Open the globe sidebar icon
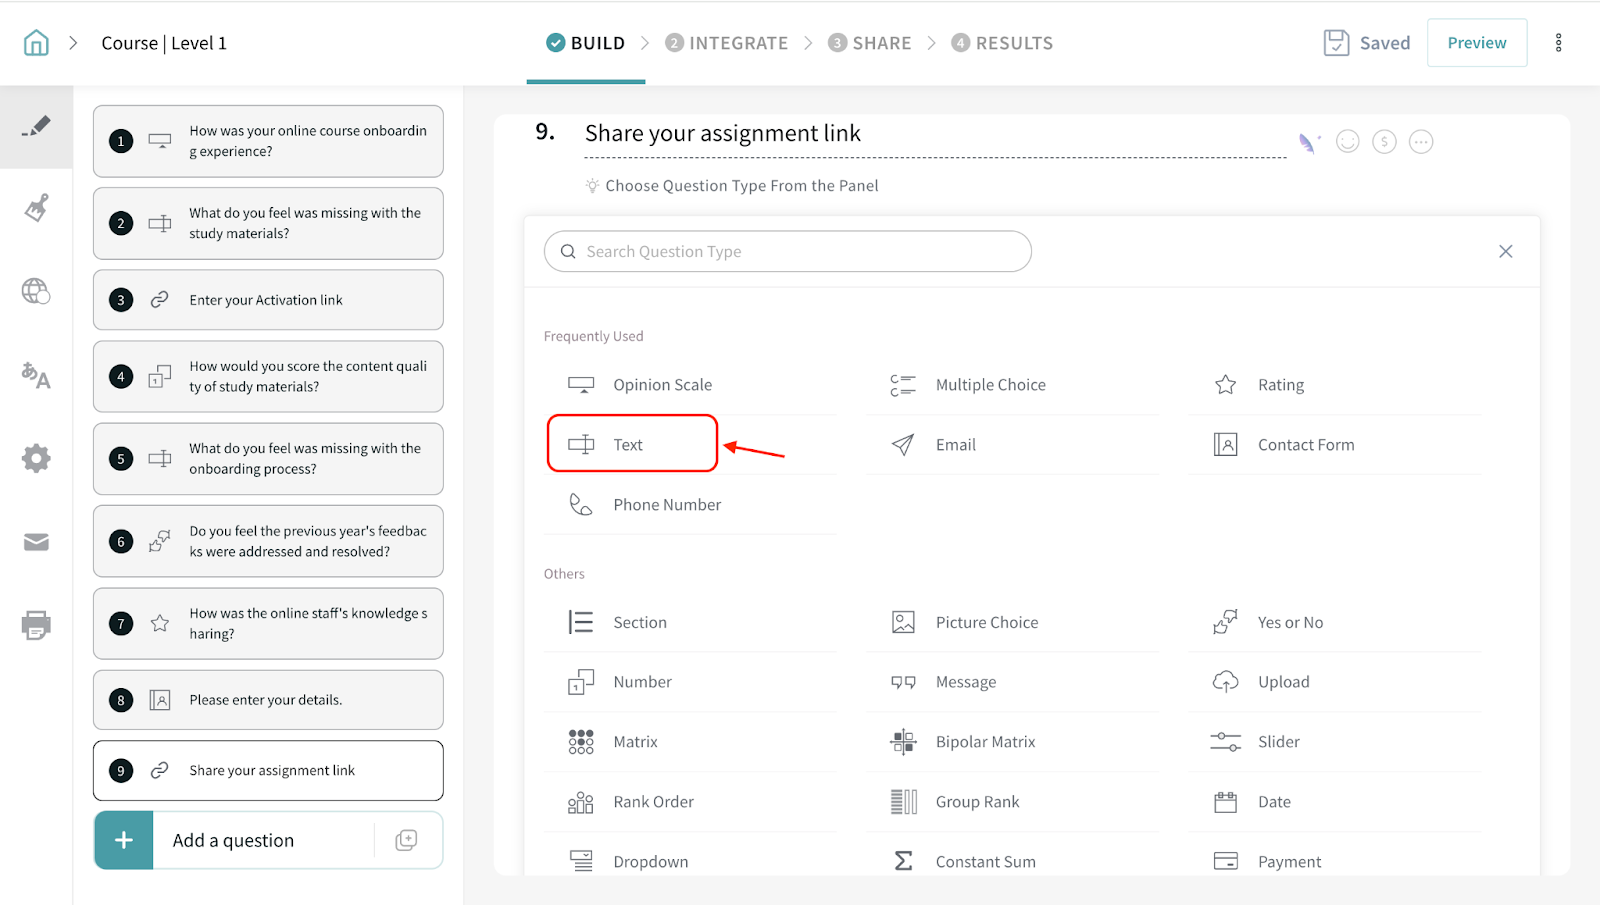The image size is (1600, 905). click(36, 291)
